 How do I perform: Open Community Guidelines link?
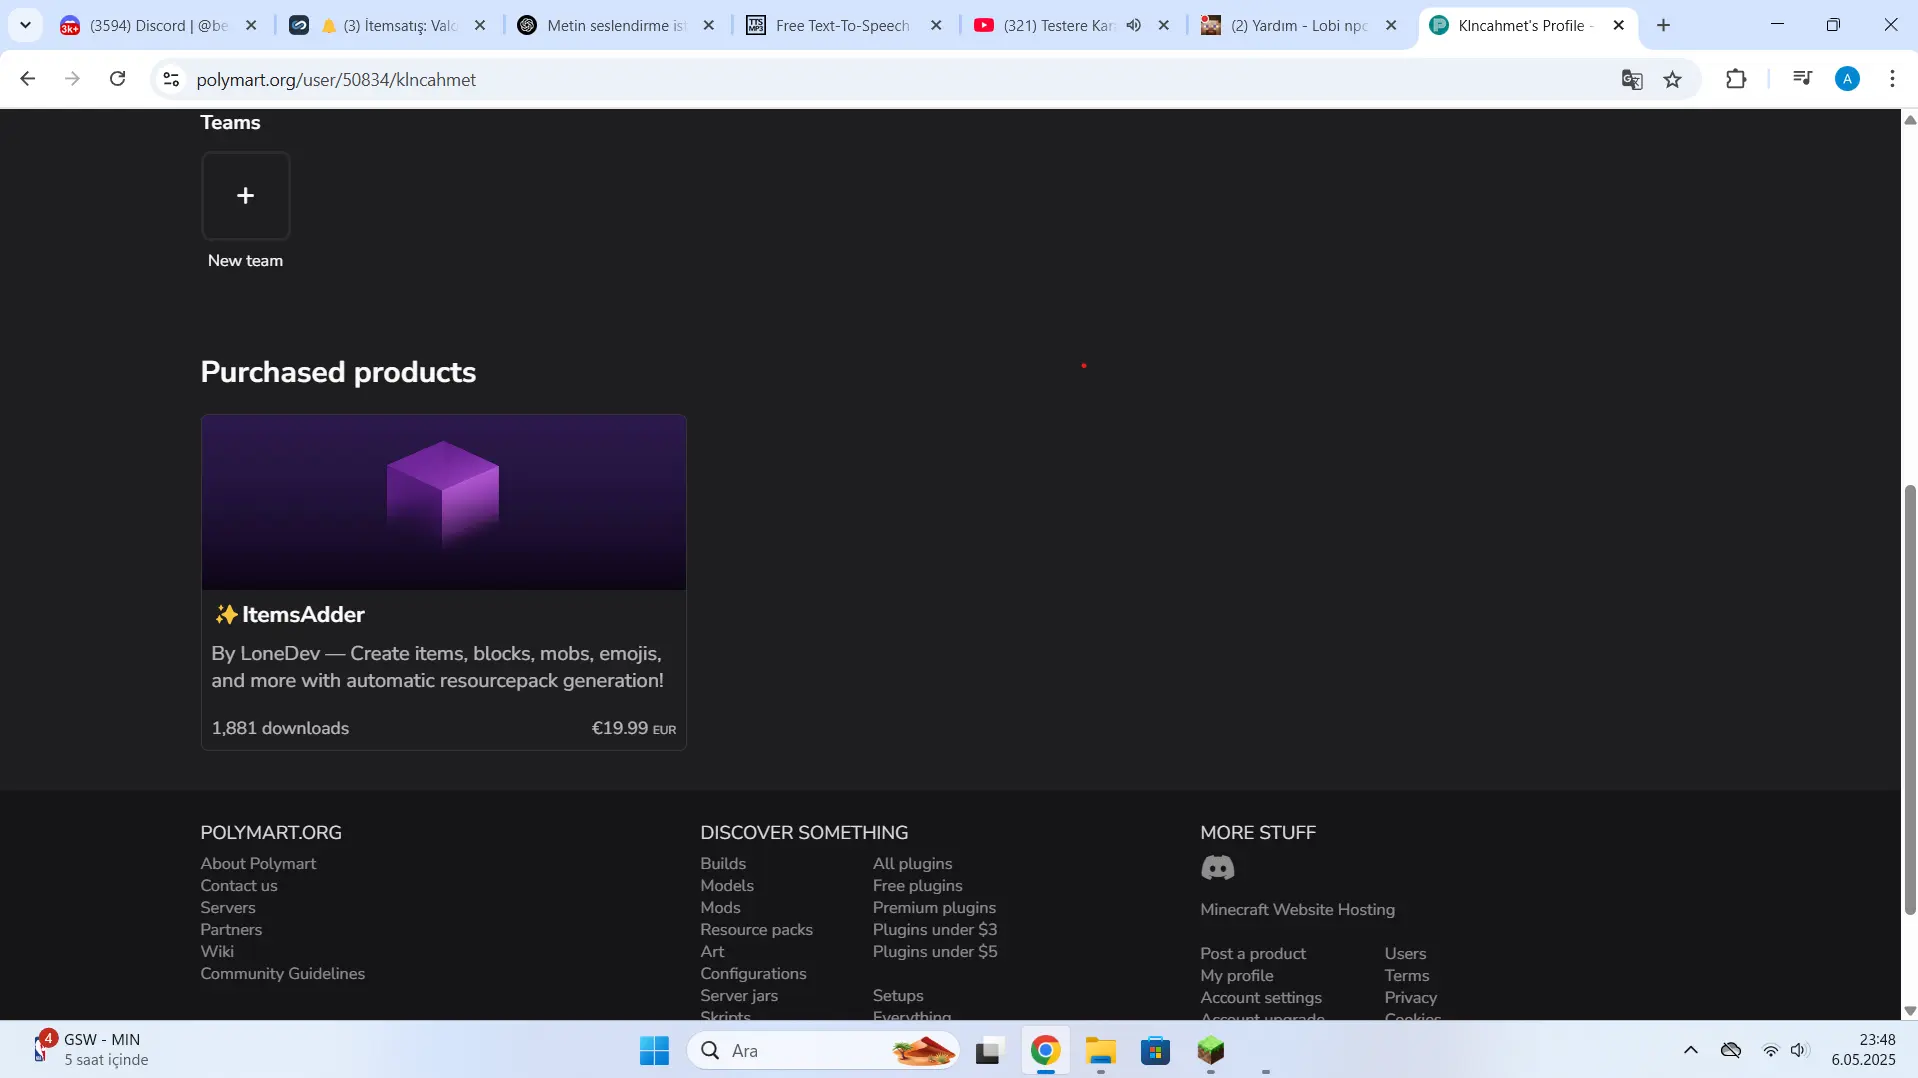coord(283,974)
